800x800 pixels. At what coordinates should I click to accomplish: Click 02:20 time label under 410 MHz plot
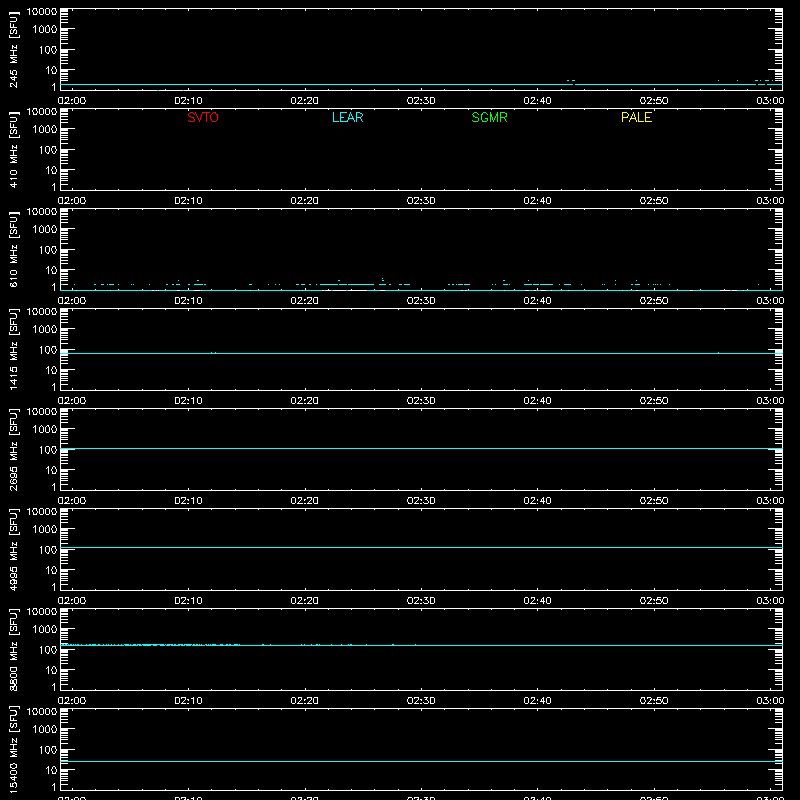click(x=305, y=201)
